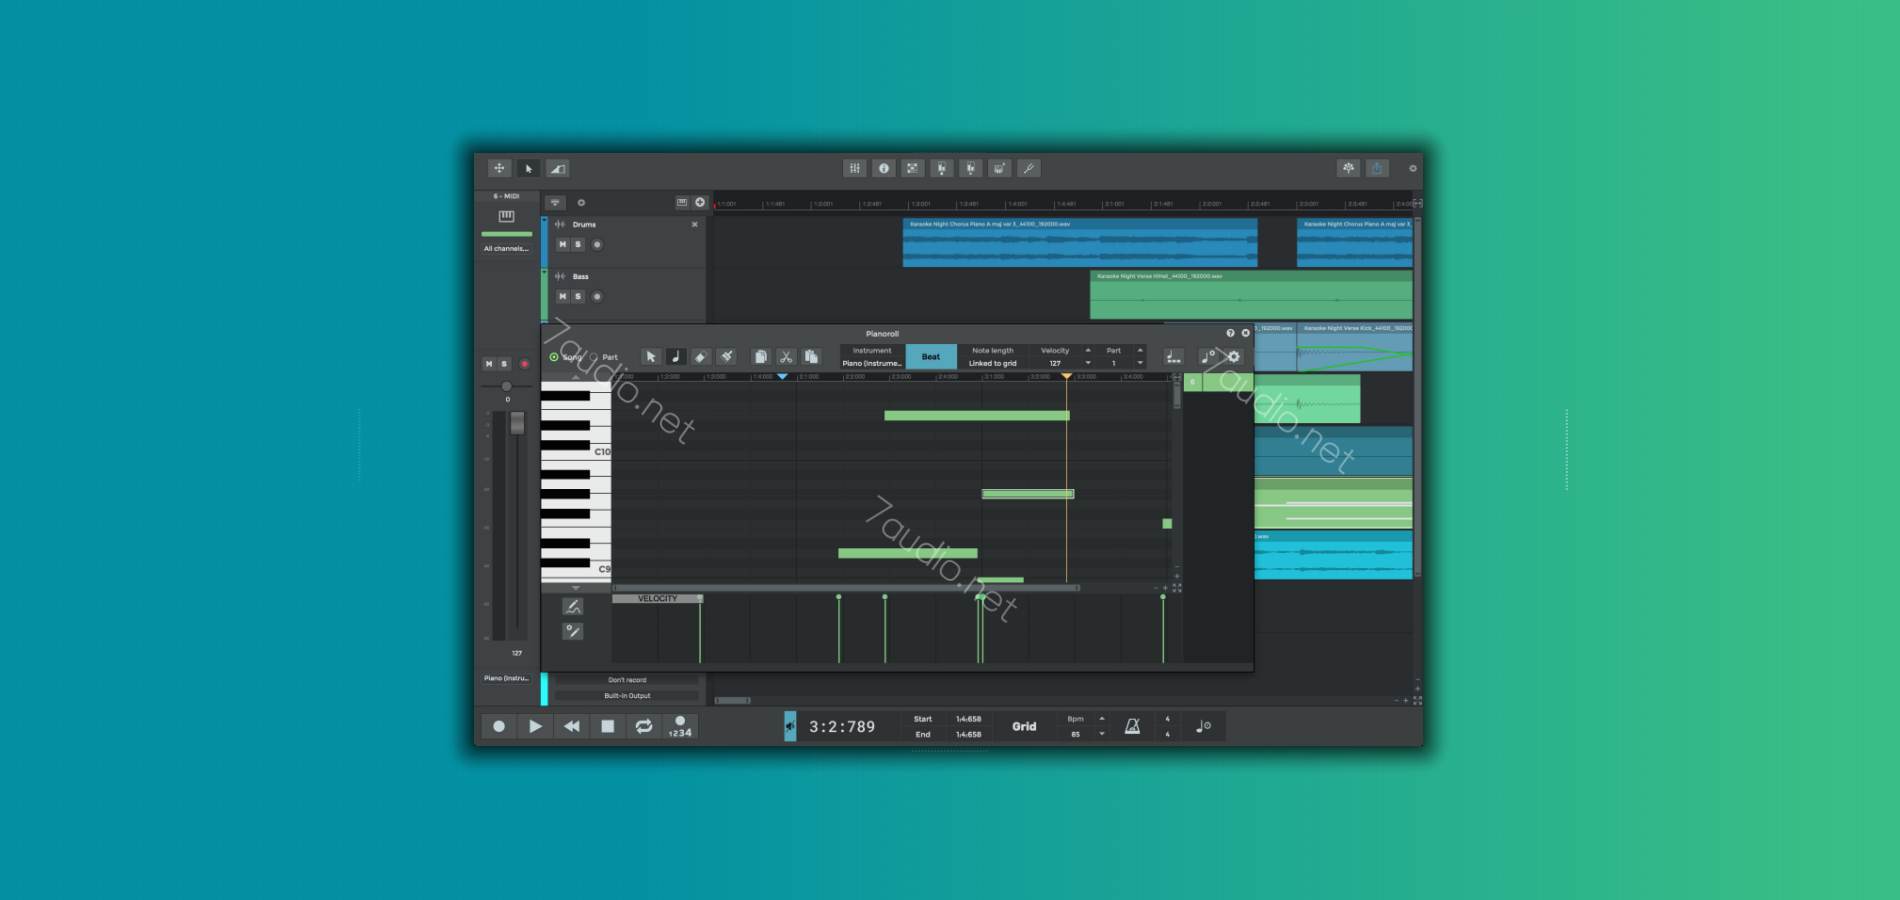Increase Velocity with up arrow in Pianoroll
The width and height of the screenshot is (1900, 900).
(1088, 350)
